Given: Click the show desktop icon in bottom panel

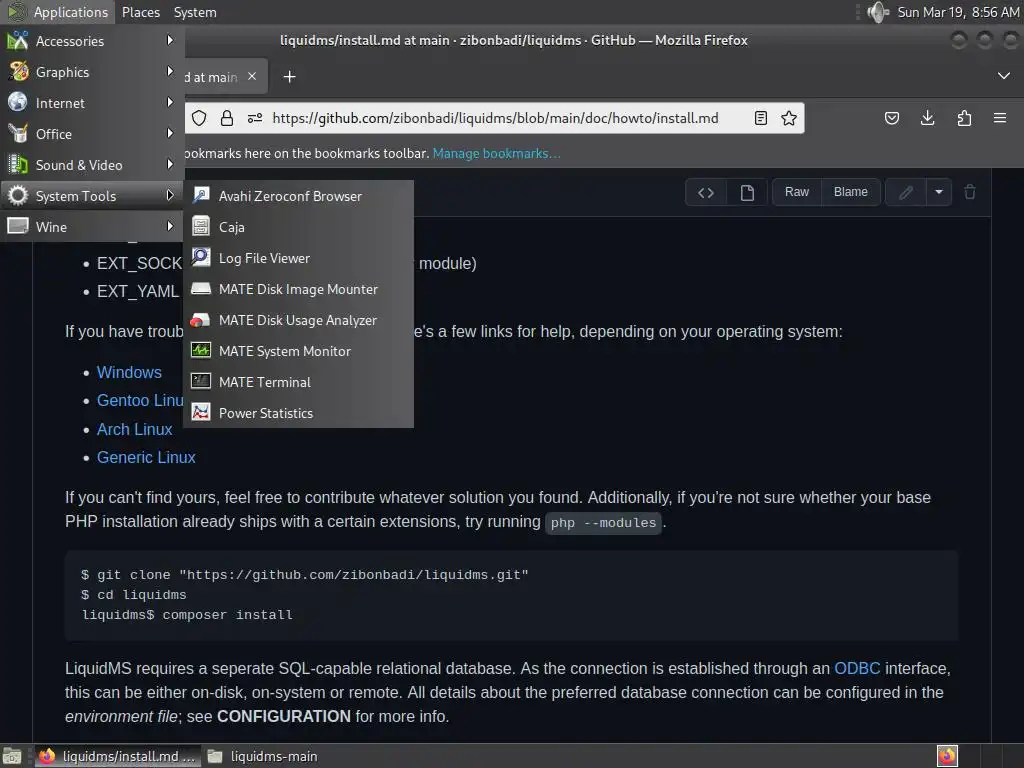Looking at the screenshot, I should [x=12, y=756].
